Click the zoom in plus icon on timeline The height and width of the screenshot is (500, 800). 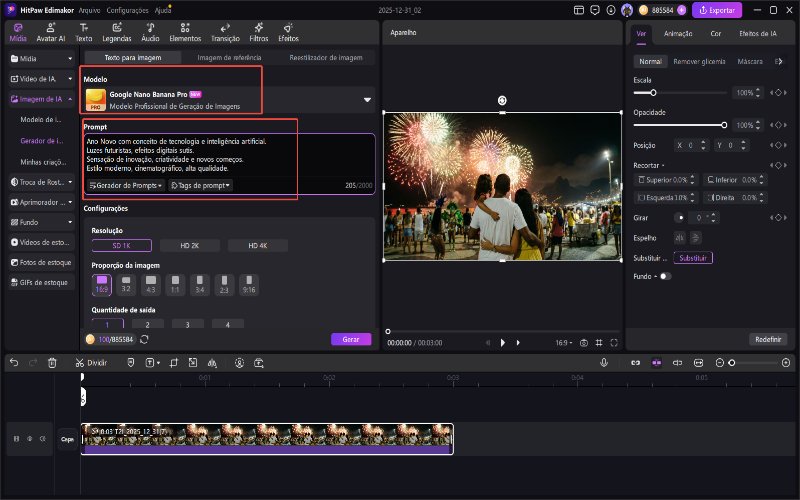click(x=786, y=363)
